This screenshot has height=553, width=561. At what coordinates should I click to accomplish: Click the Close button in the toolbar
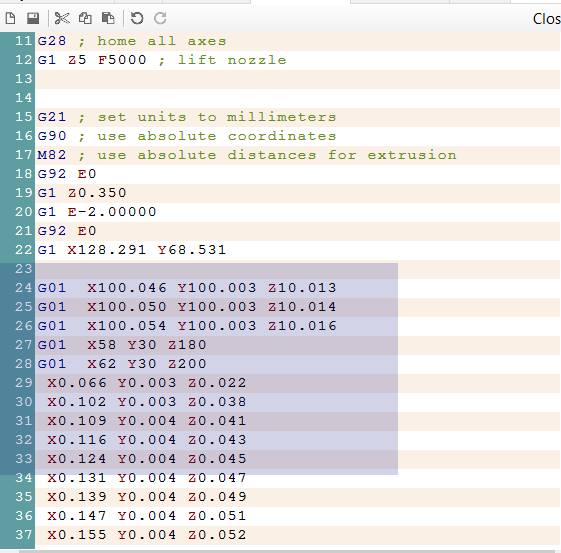[546, 19]
